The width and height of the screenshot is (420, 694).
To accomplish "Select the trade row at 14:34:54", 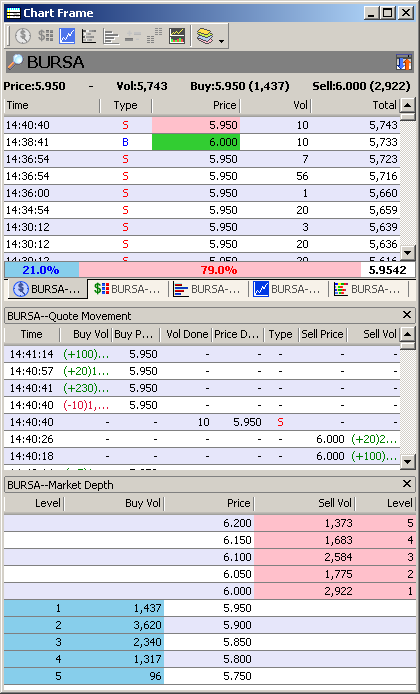I will [x=202, y=210].
